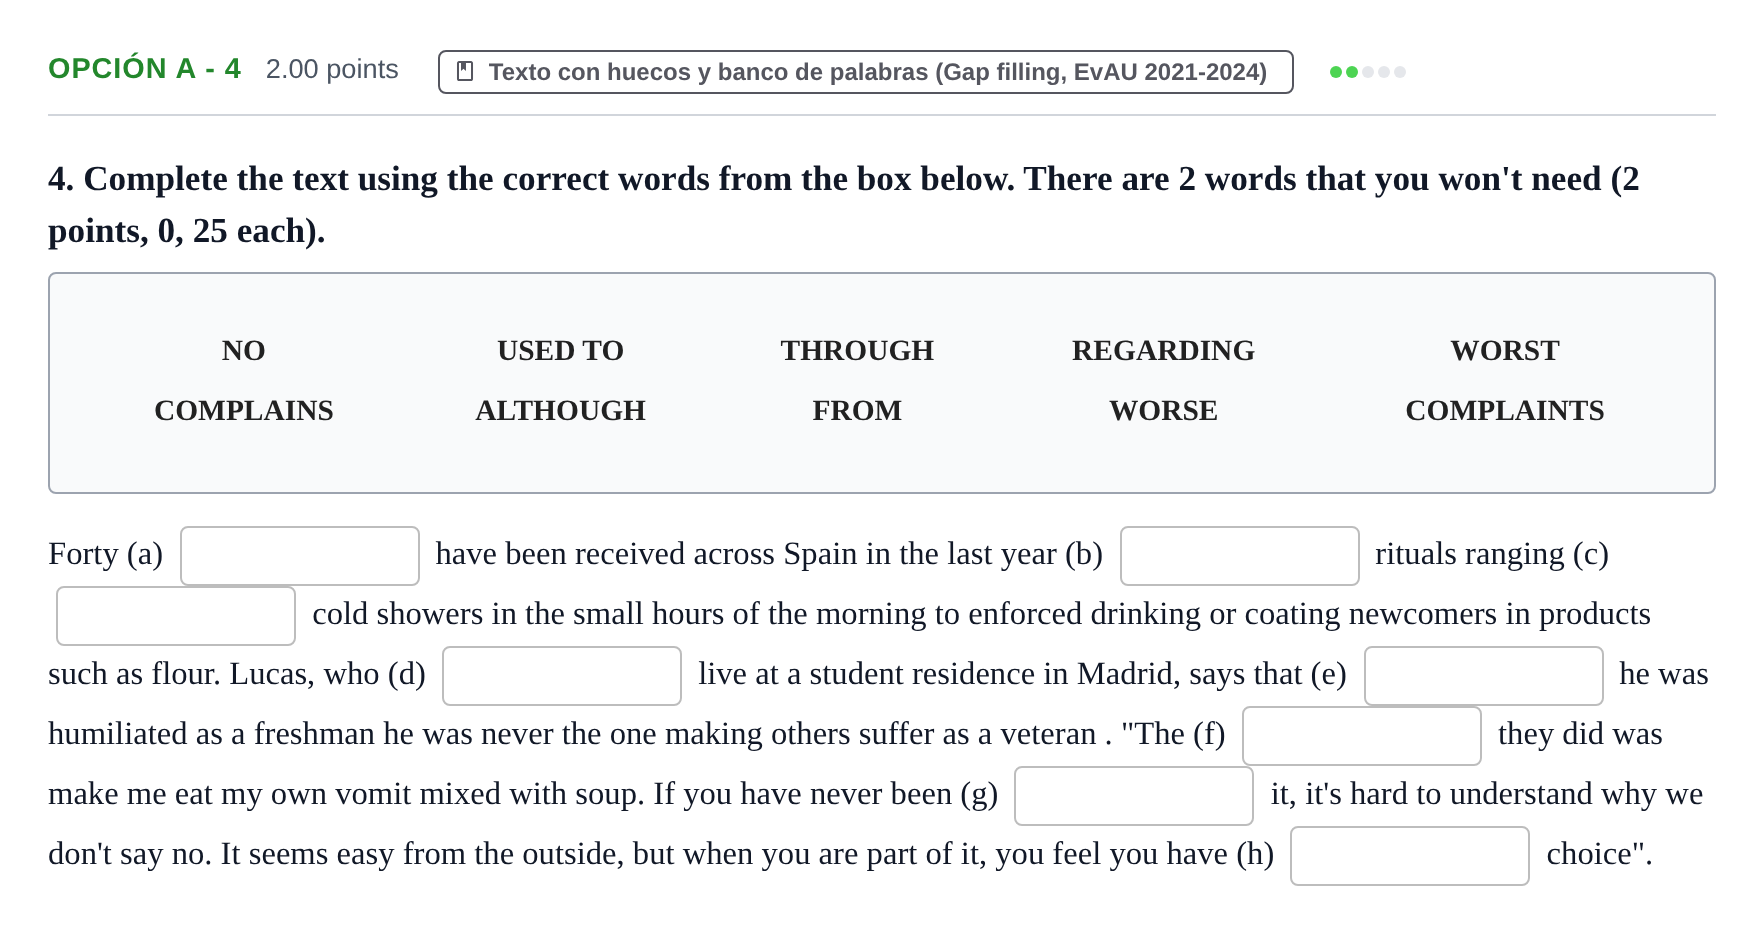Focus gap (h) input before choice
1764x934 pixels.
(x=1410, y=856)
